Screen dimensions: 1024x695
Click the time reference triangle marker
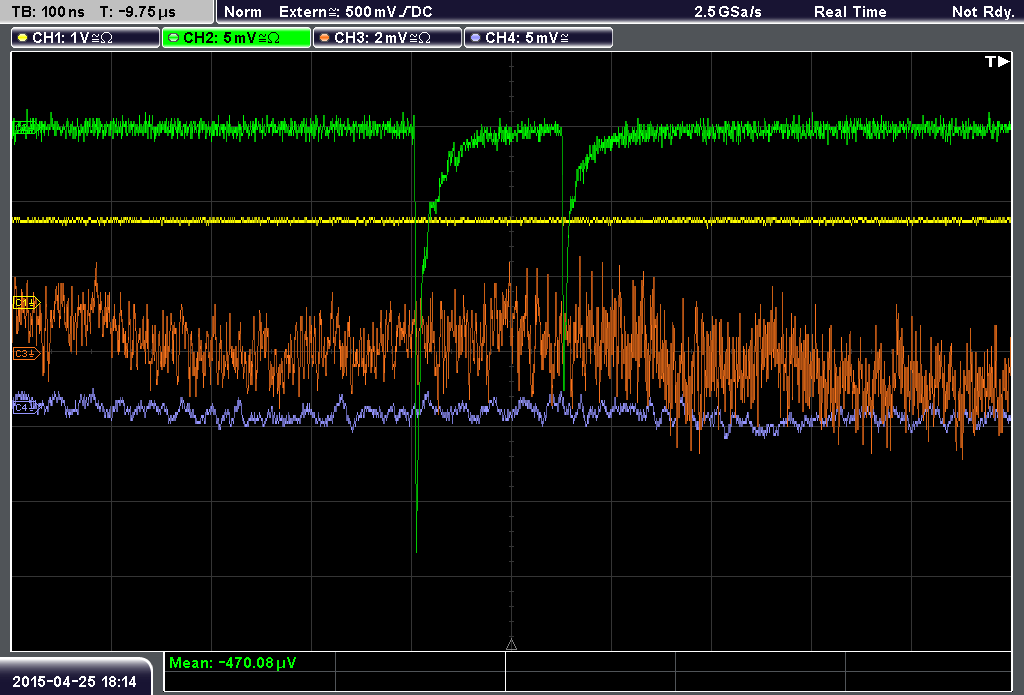pyautogui.click(x=511, y=645)
